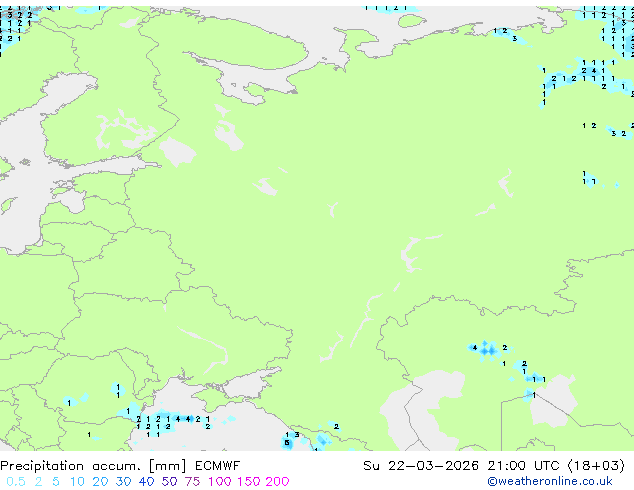Click the 40 mm legend value

coord(146,482)
